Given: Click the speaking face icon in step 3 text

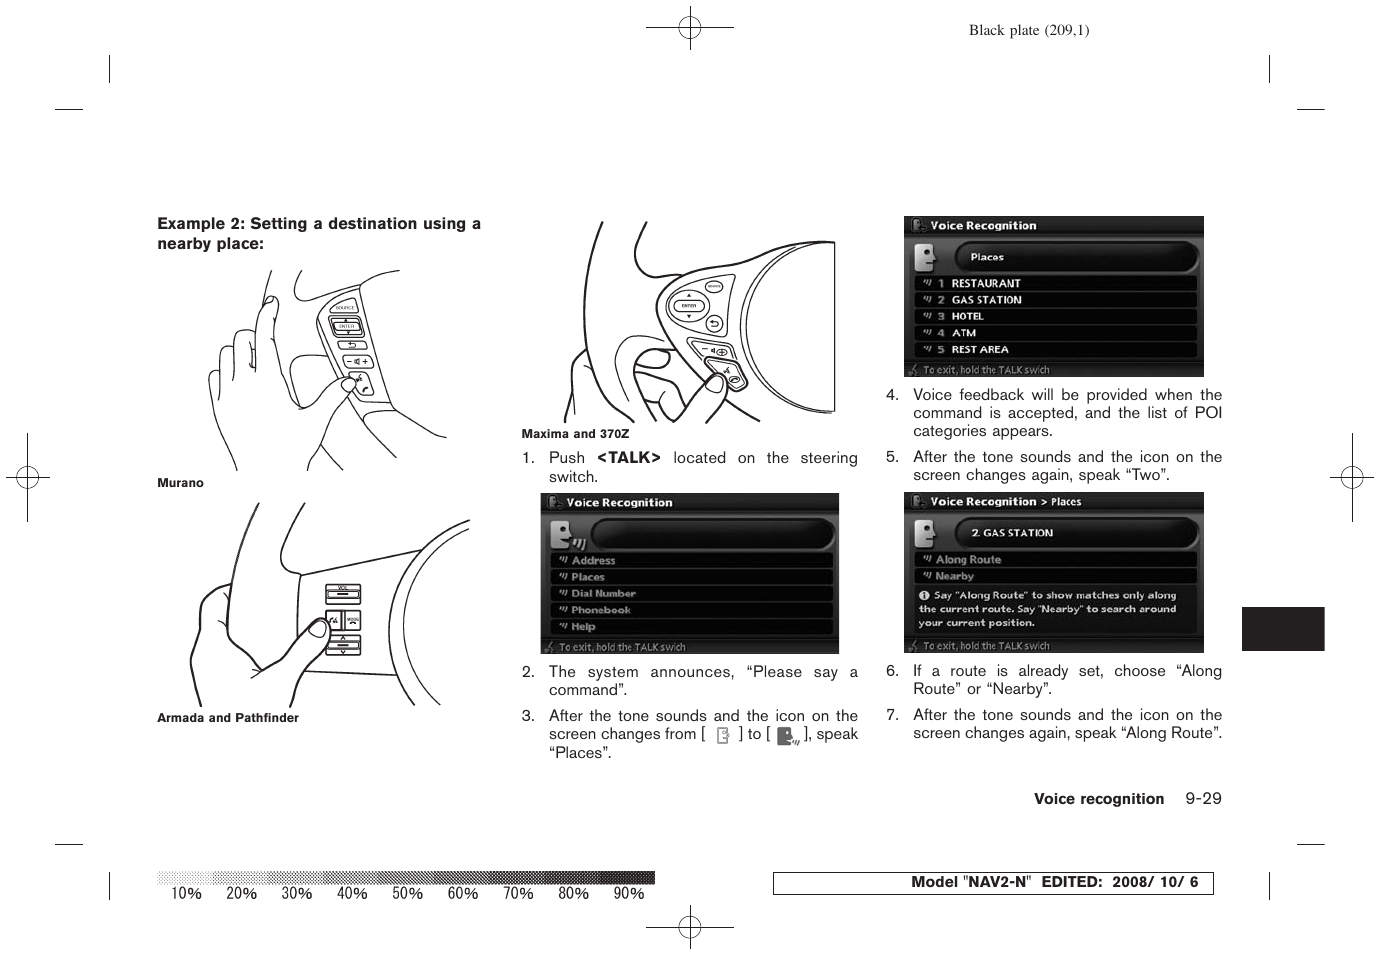Looking at the screenshot, I should pyautogui.click(x=789, y=737).
